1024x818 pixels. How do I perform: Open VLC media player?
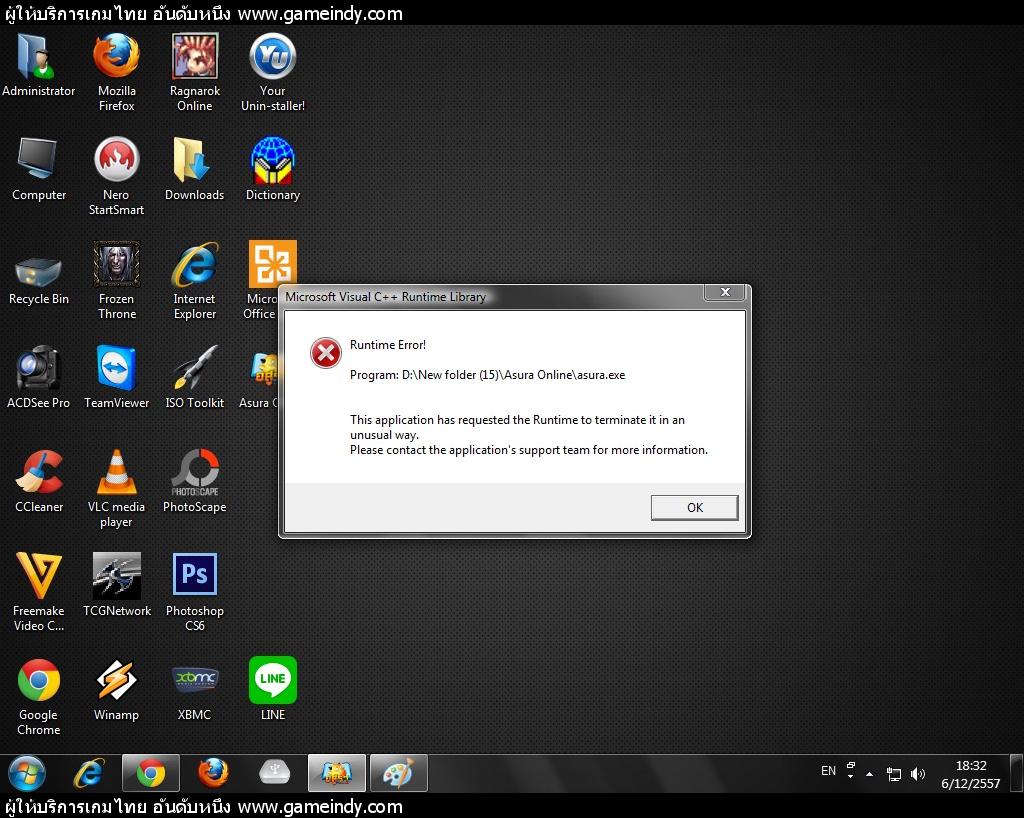click(x=116, y=488)
